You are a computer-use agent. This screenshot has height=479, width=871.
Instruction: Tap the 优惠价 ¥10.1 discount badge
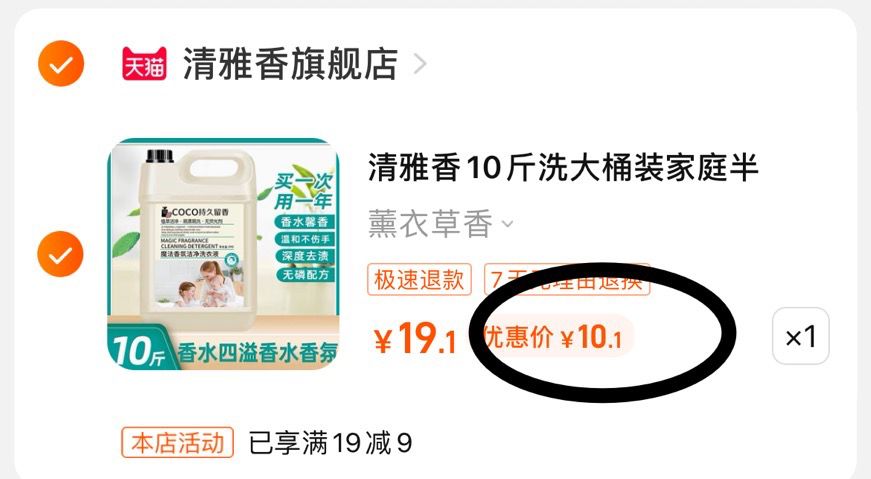(554, 336)
